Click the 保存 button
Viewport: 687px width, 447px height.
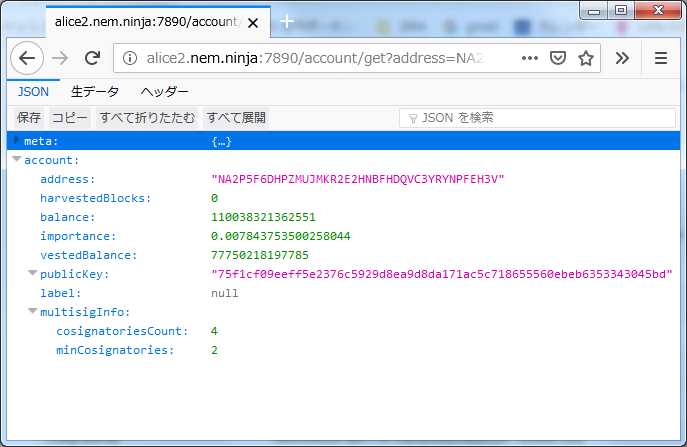29,117
